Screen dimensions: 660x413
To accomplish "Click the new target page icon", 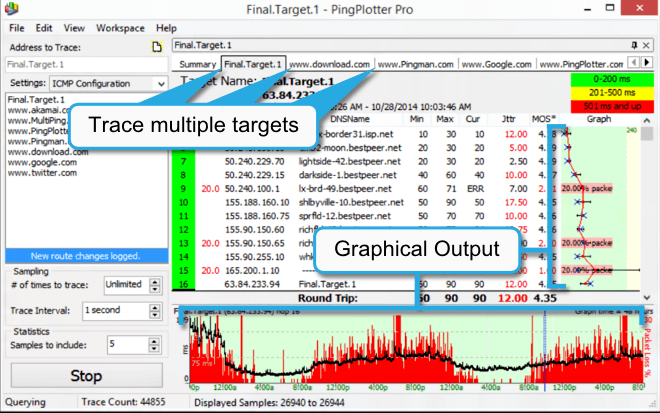I will (157, 47).
